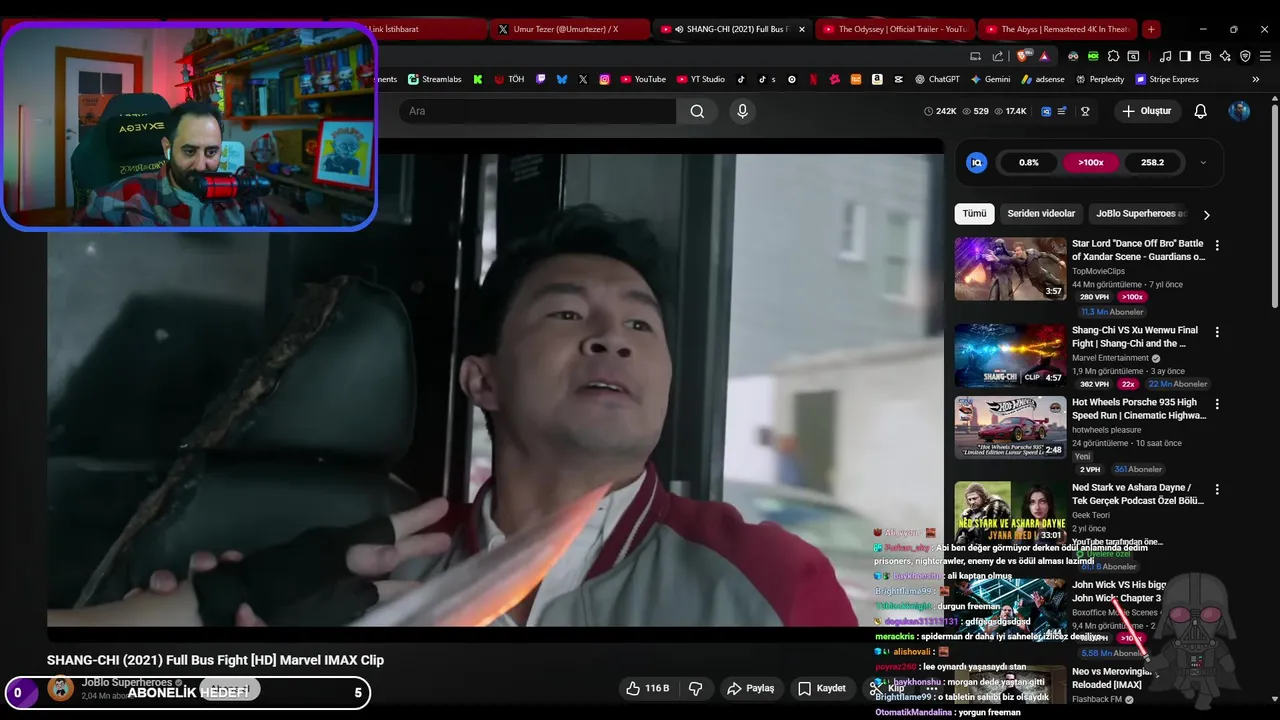This screenshot has width=1280, height=720.
Task: Open options menu for Star Lord video
Action: click(1217, 245)
